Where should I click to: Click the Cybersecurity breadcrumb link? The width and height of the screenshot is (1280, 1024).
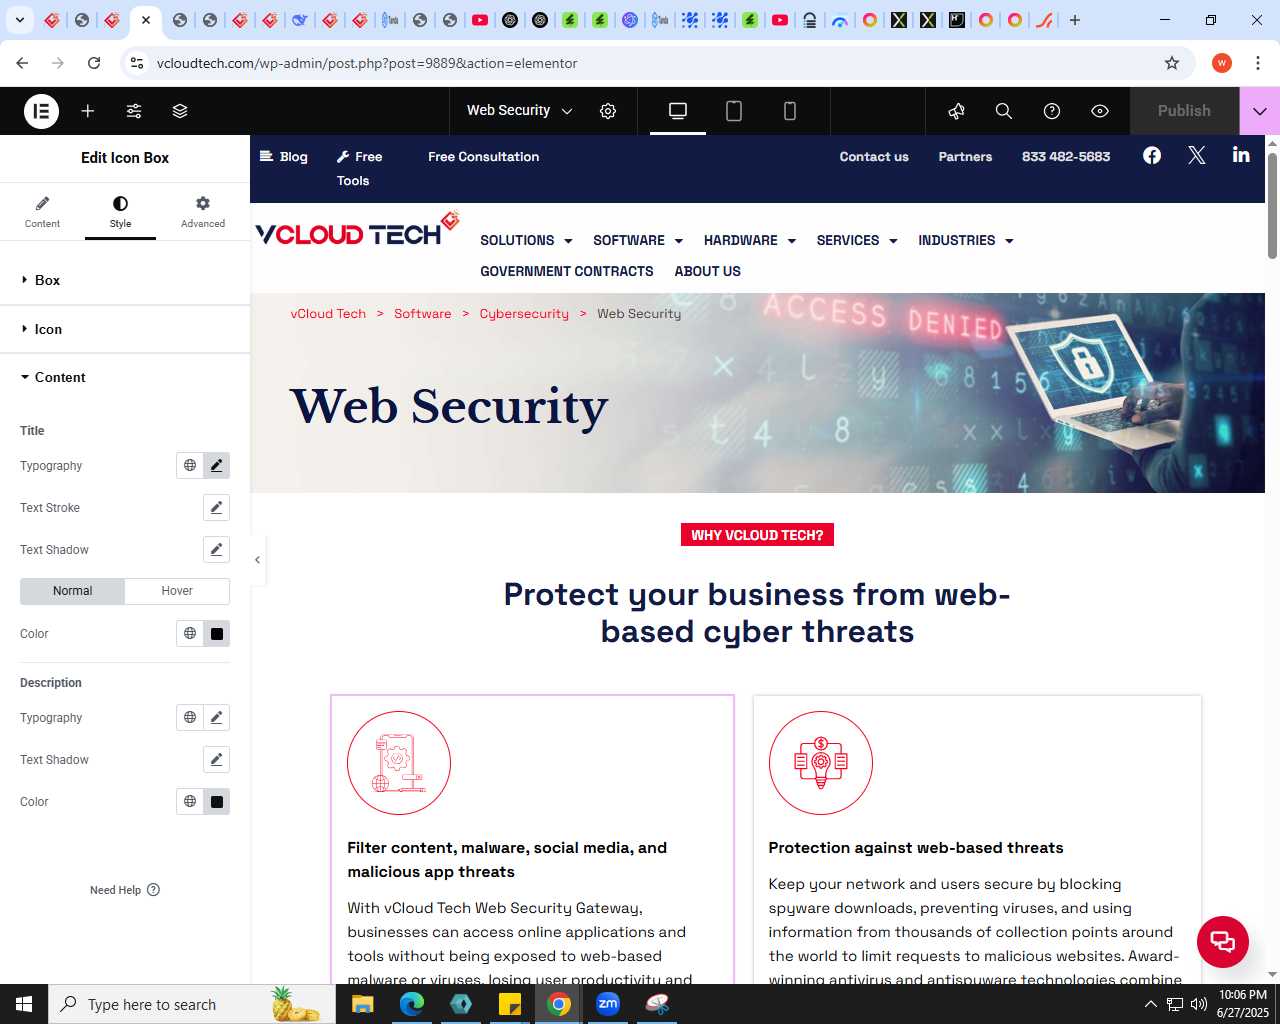click(524, 314)
